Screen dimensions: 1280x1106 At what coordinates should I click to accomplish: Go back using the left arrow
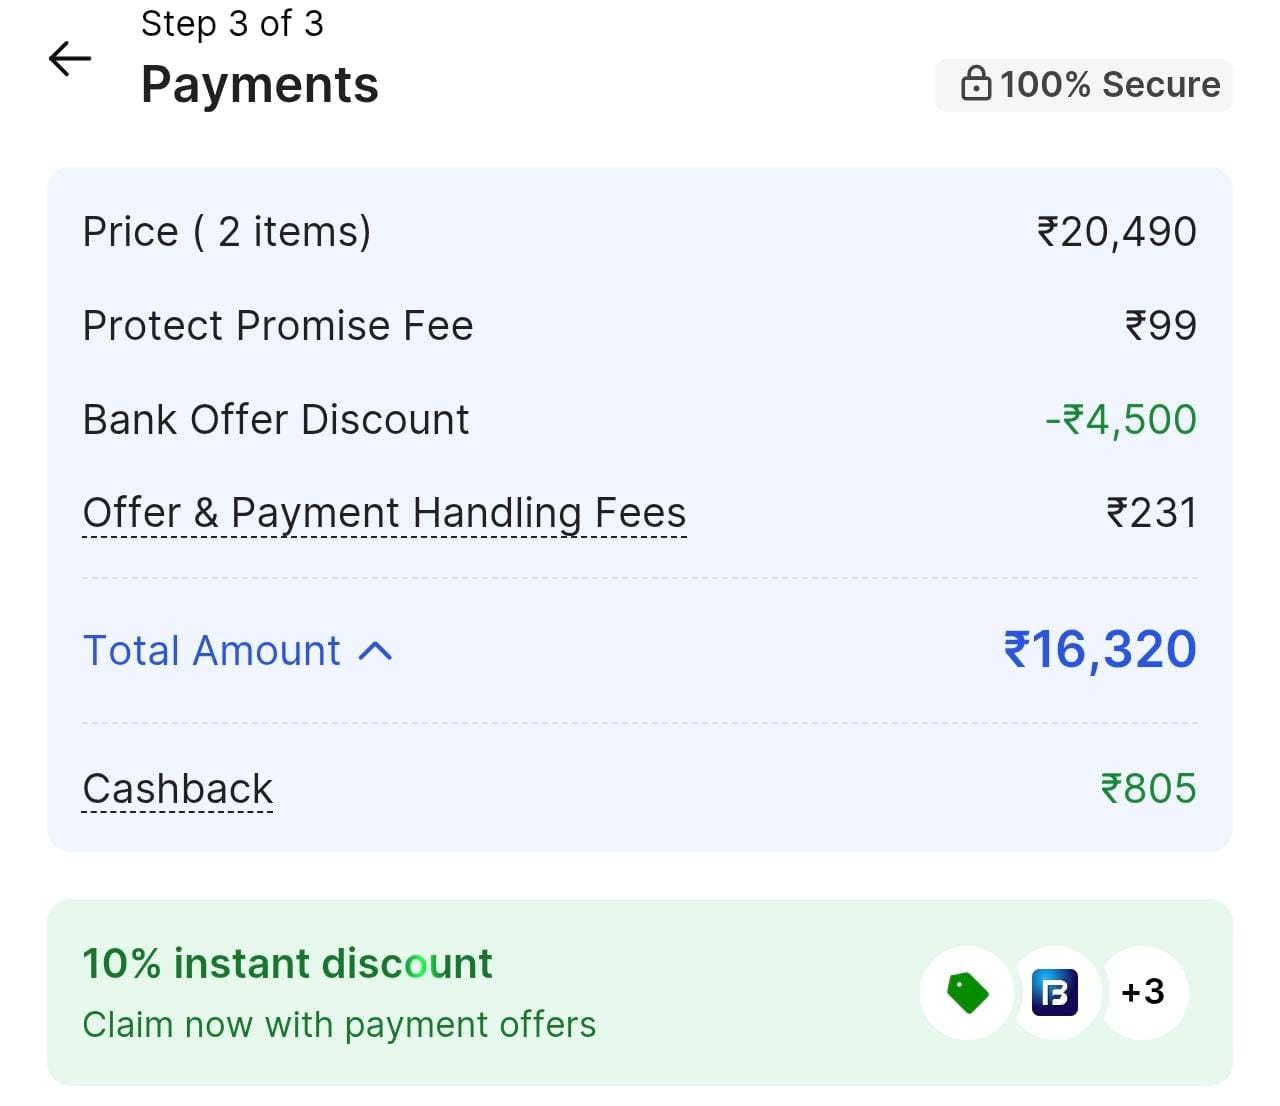click(x=70, y=59)
